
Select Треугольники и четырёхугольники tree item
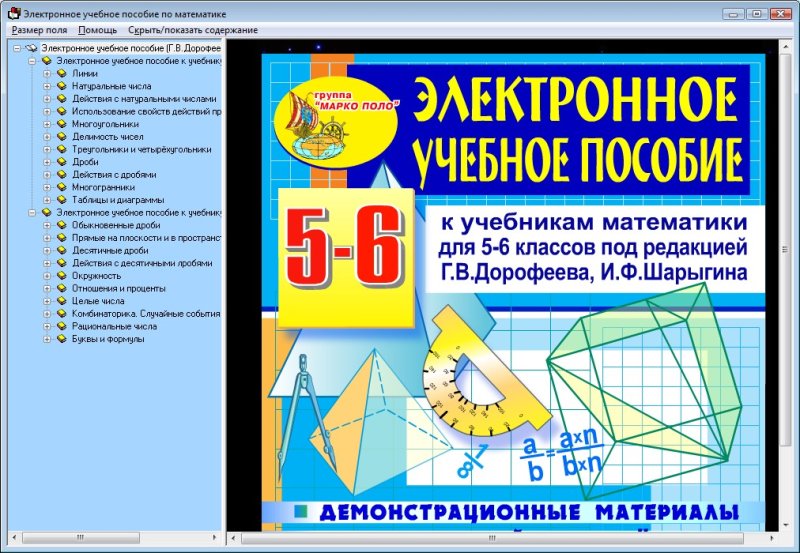[x=141, y=149]
